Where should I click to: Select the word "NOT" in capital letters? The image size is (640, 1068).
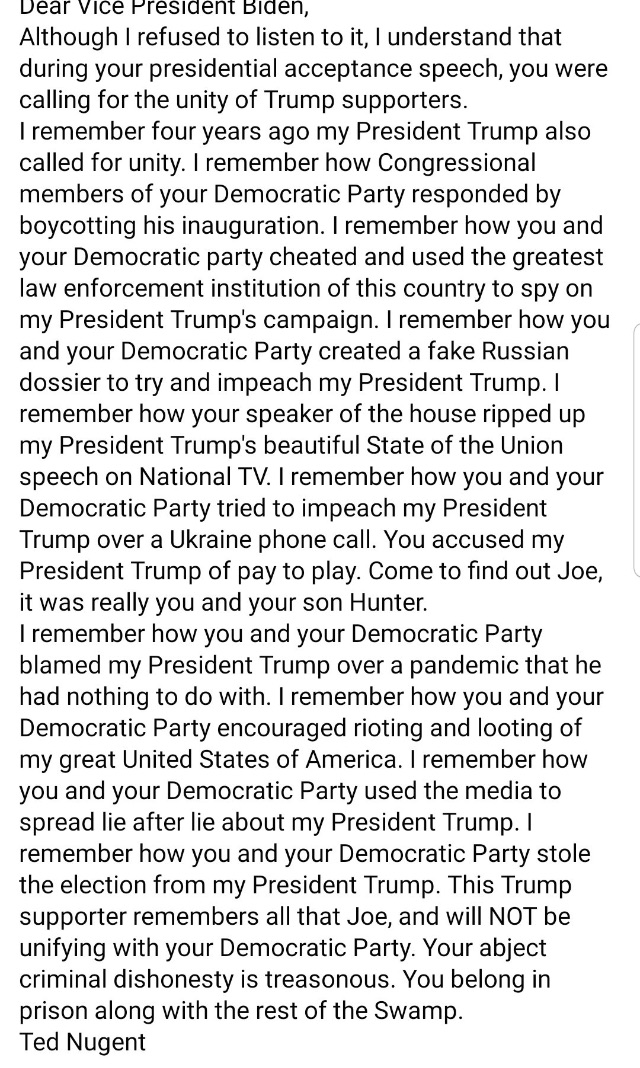click(513, 916)
